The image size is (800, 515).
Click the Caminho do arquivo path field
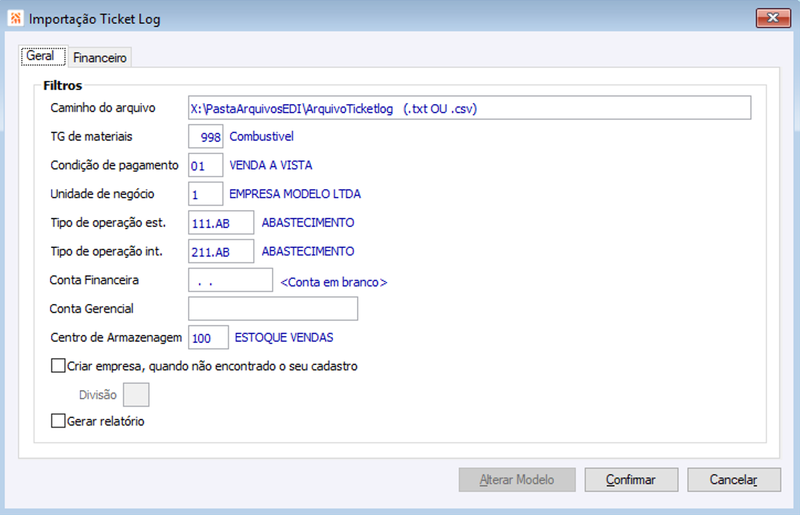[469, 108]
